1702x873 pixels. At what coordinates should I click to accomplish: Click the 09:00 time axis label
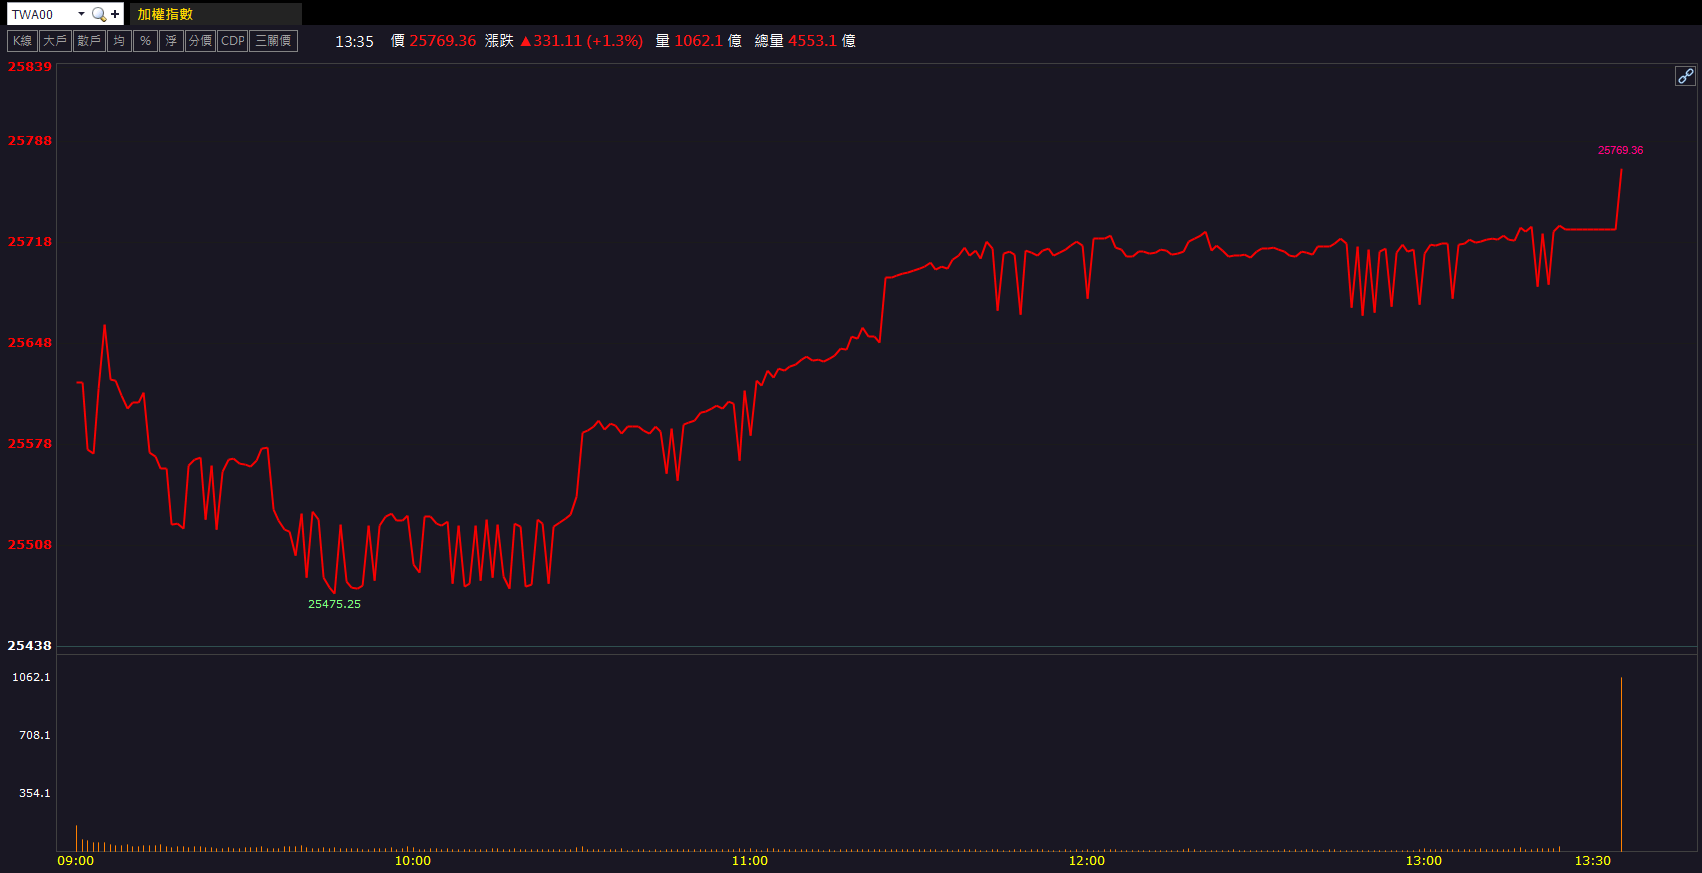pyautogui.click(x=76, y=861)
